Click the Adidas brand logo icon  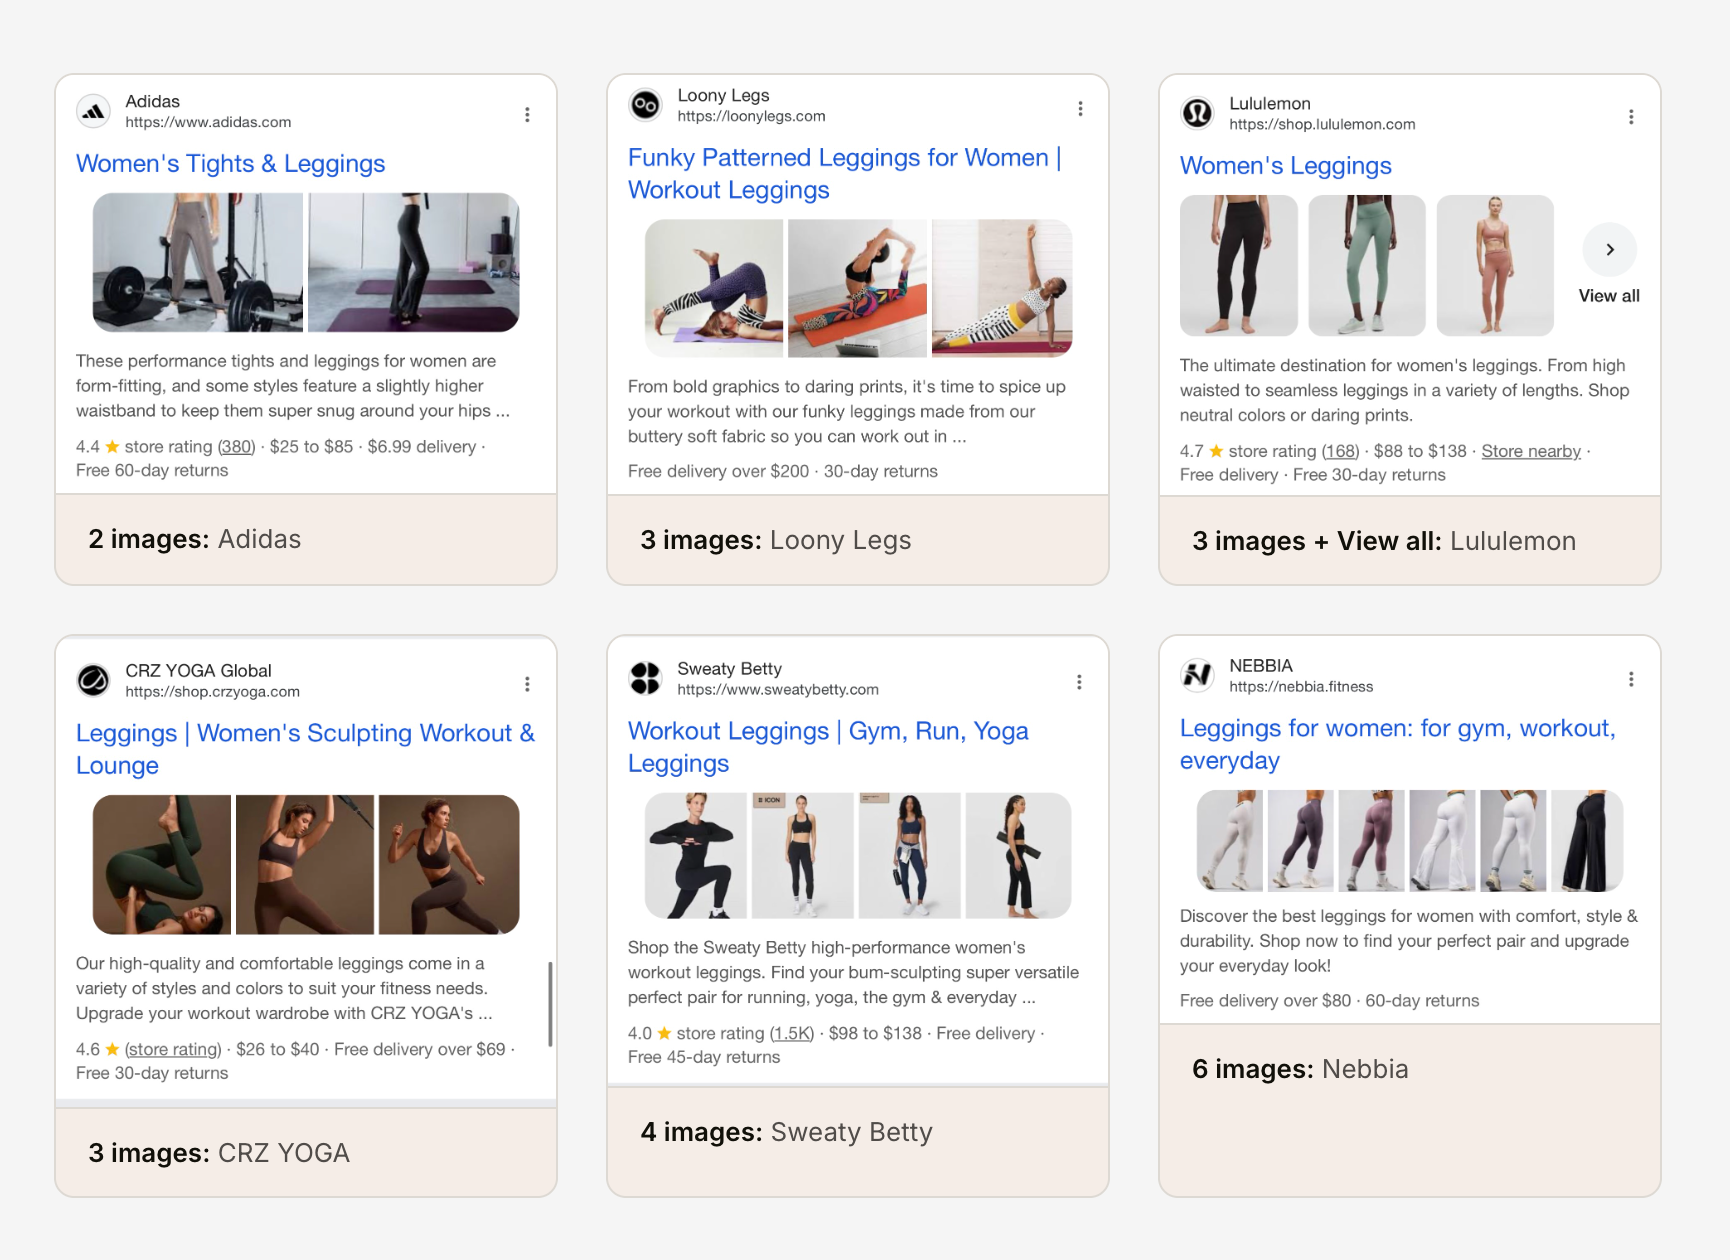(95, 111)
